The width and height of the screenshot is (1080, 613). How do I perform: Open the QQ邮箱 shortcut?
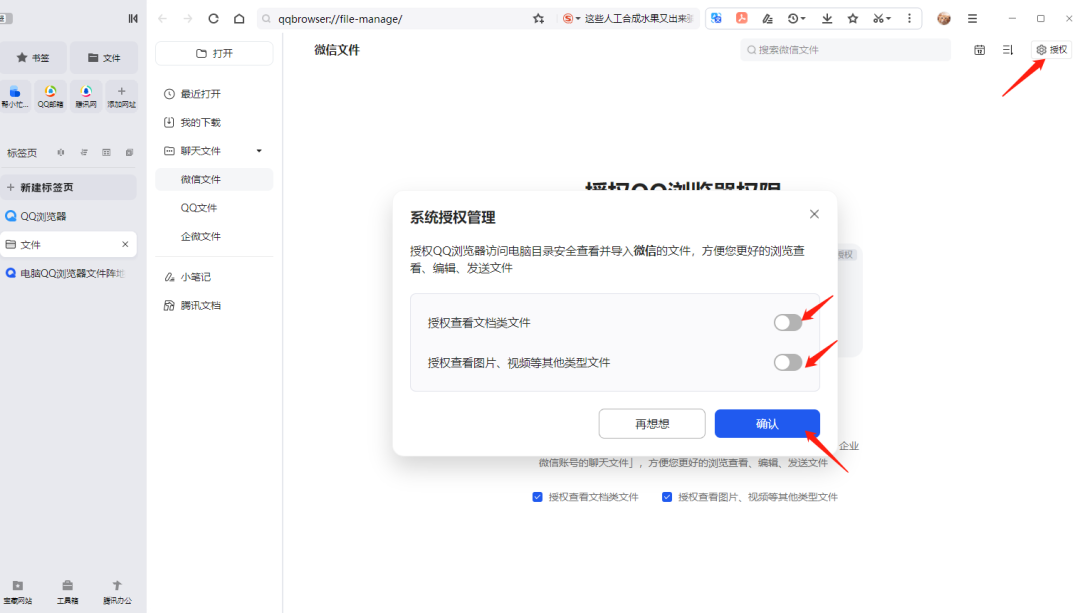pyautogui.click(x=50, y=96)
